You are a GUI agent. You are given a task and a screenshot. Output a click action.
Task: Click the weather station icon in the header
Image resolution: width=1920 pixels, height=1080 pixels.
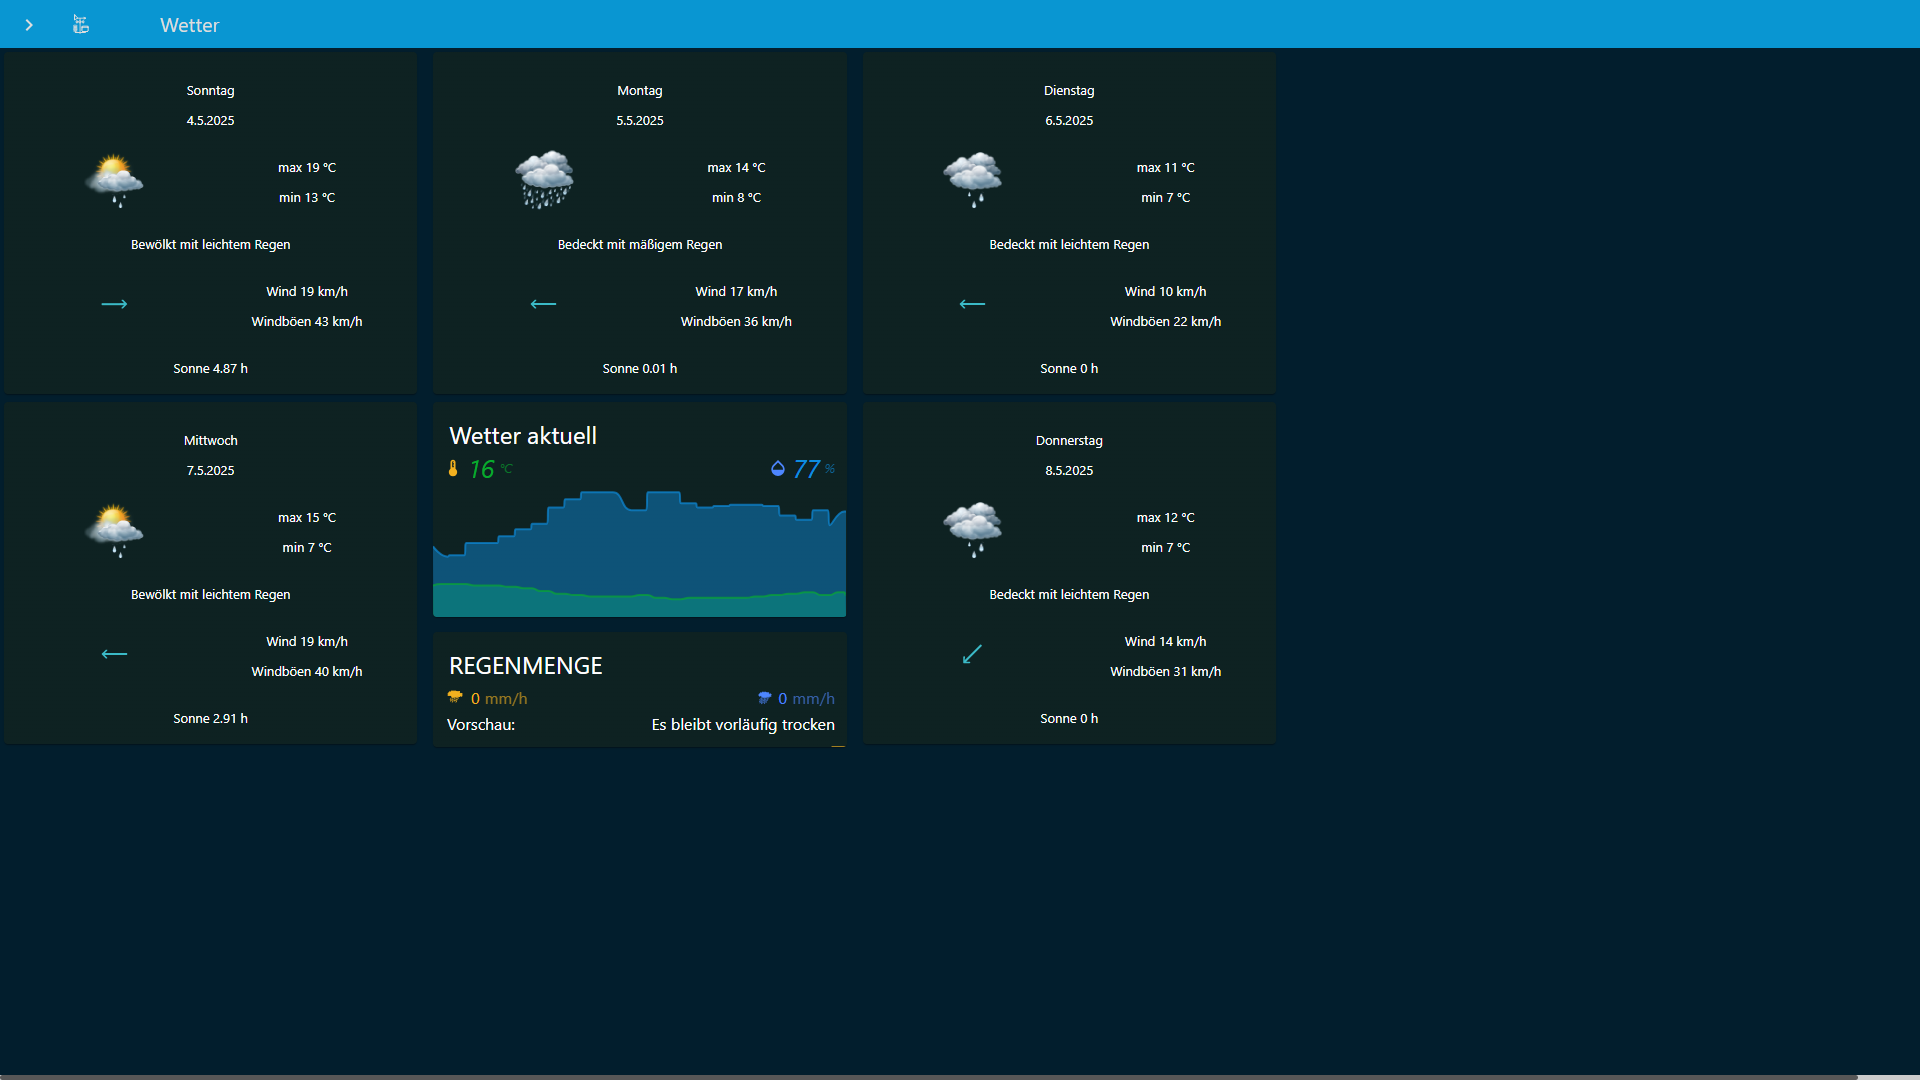click(x=81, y=25)
